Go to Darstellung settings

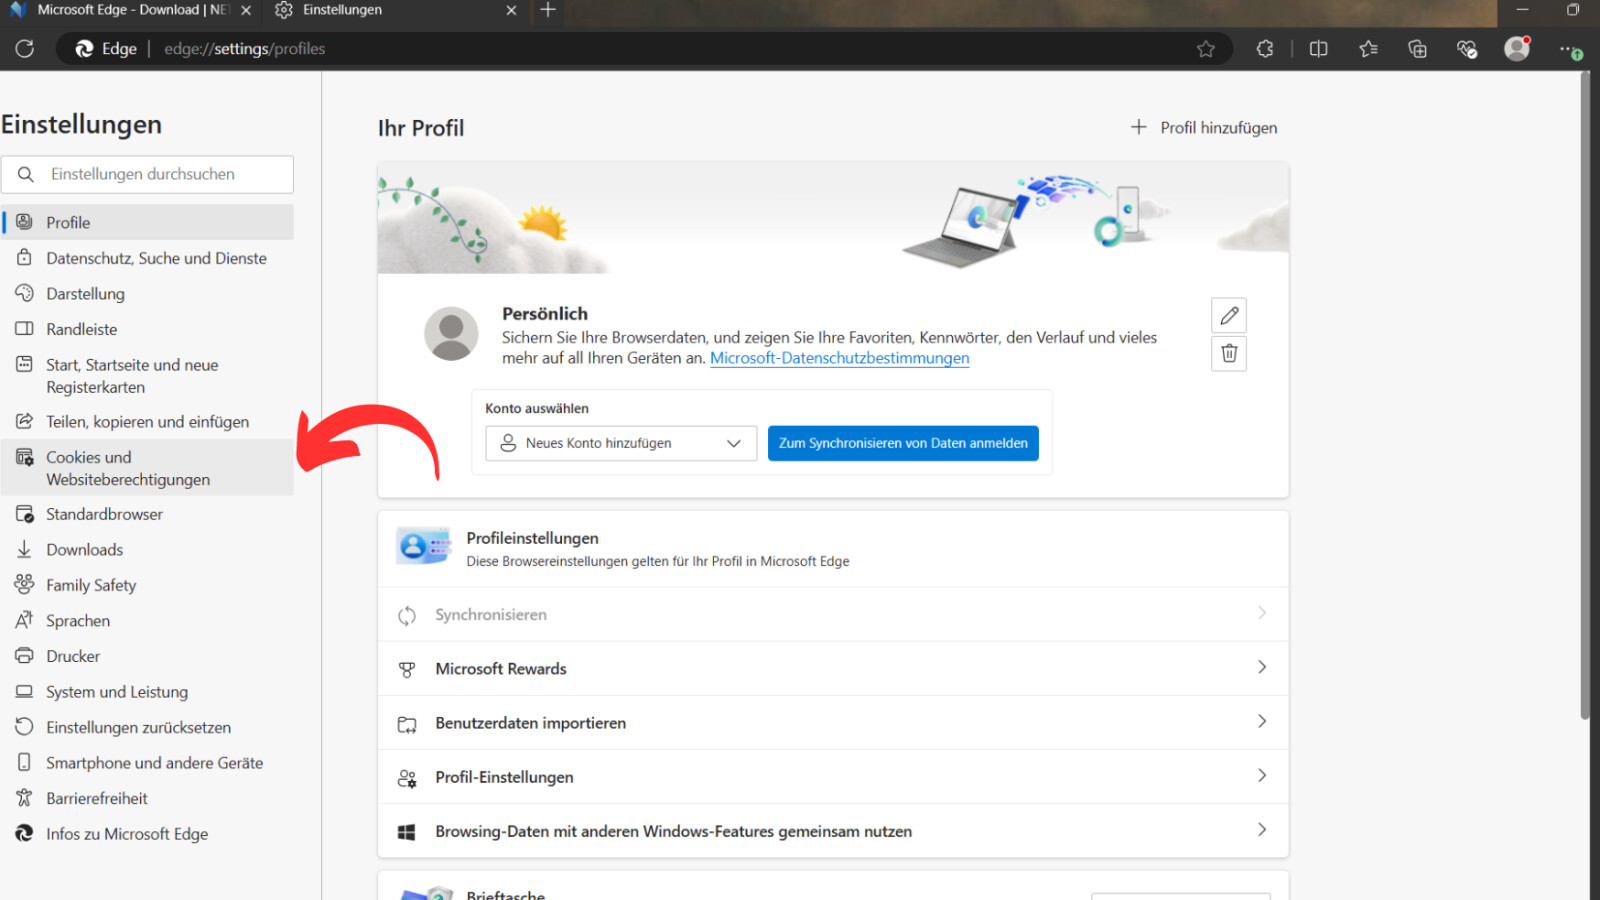point(148,294)
